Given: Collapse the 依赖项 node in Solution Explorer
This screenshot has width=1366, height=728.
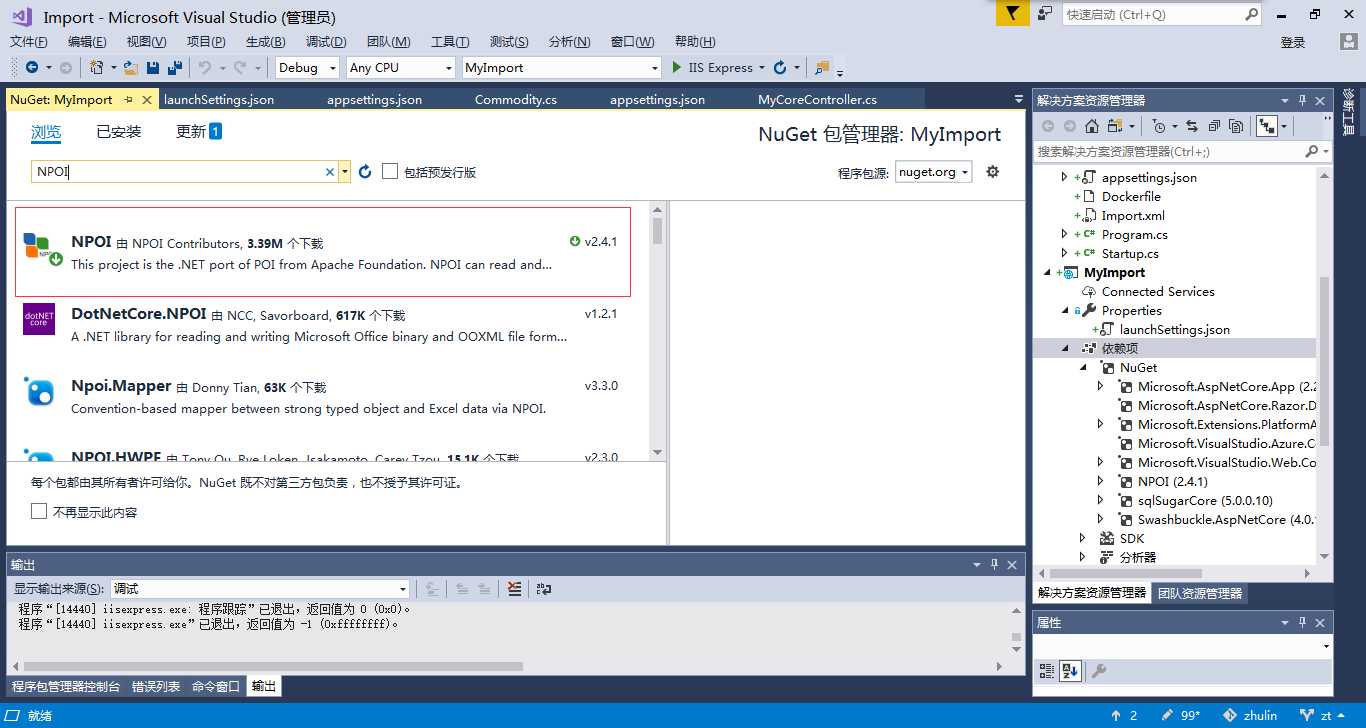Looking at the screenshot, I should click(x=1064, y=348).
